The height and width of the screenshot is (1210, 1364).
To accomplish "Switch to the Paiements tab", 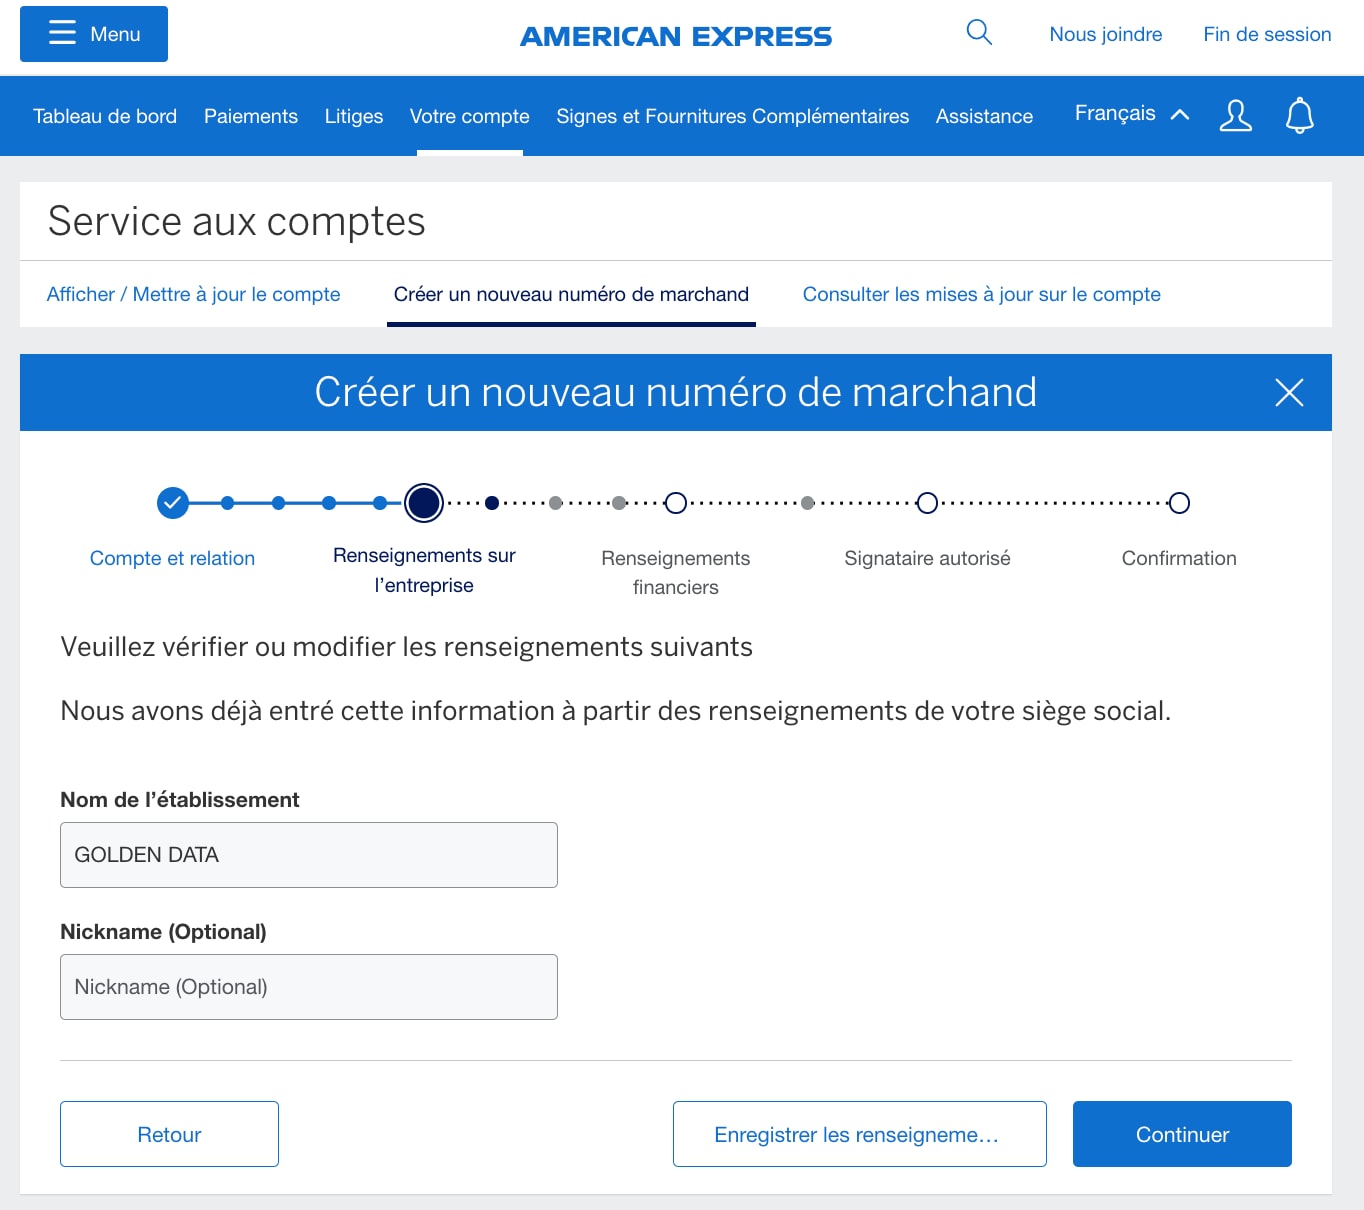I will (x=250, y=116).
